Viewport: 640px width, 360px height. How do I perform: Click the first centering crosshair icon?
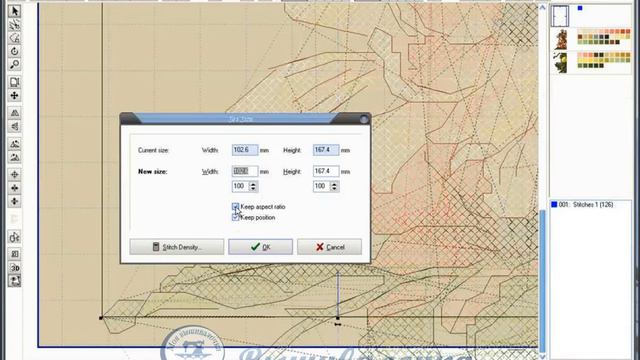tap(14, 175)
